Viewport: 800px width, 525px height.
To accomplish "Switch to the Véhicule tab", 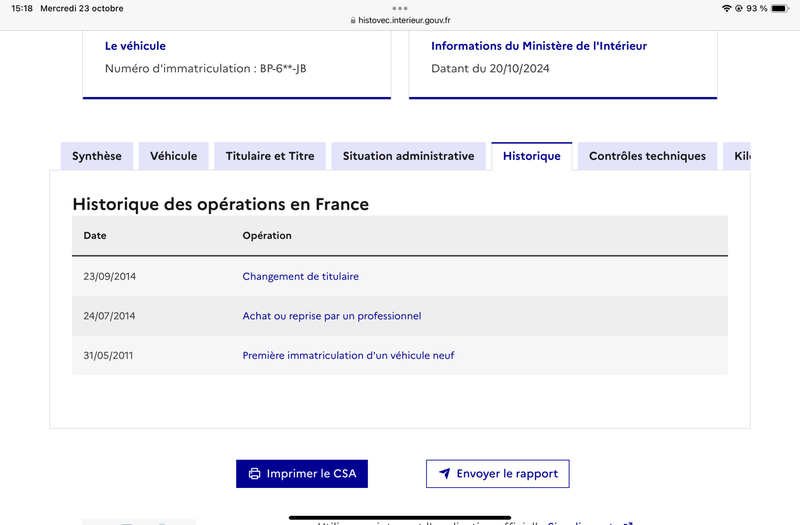I will tap(173, 156).
